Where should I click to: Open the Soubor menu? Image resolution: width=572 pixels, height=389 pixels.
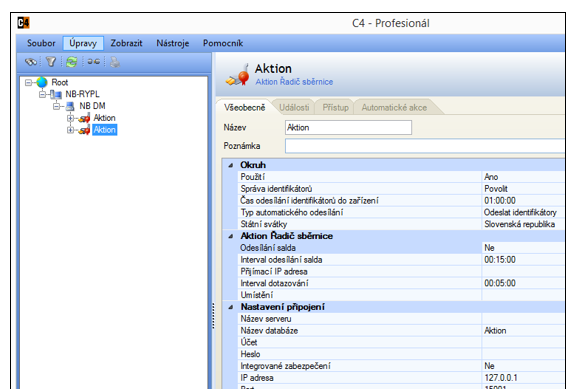[x=41, y=43]
